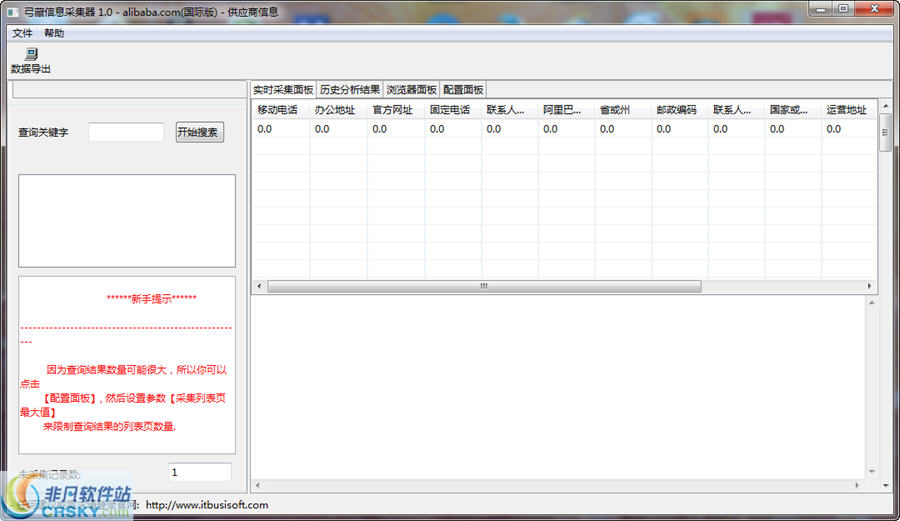This screenshot has height=521, width=900.
Task: Sort by 移动电话 column header
Action: coord(281,110)
